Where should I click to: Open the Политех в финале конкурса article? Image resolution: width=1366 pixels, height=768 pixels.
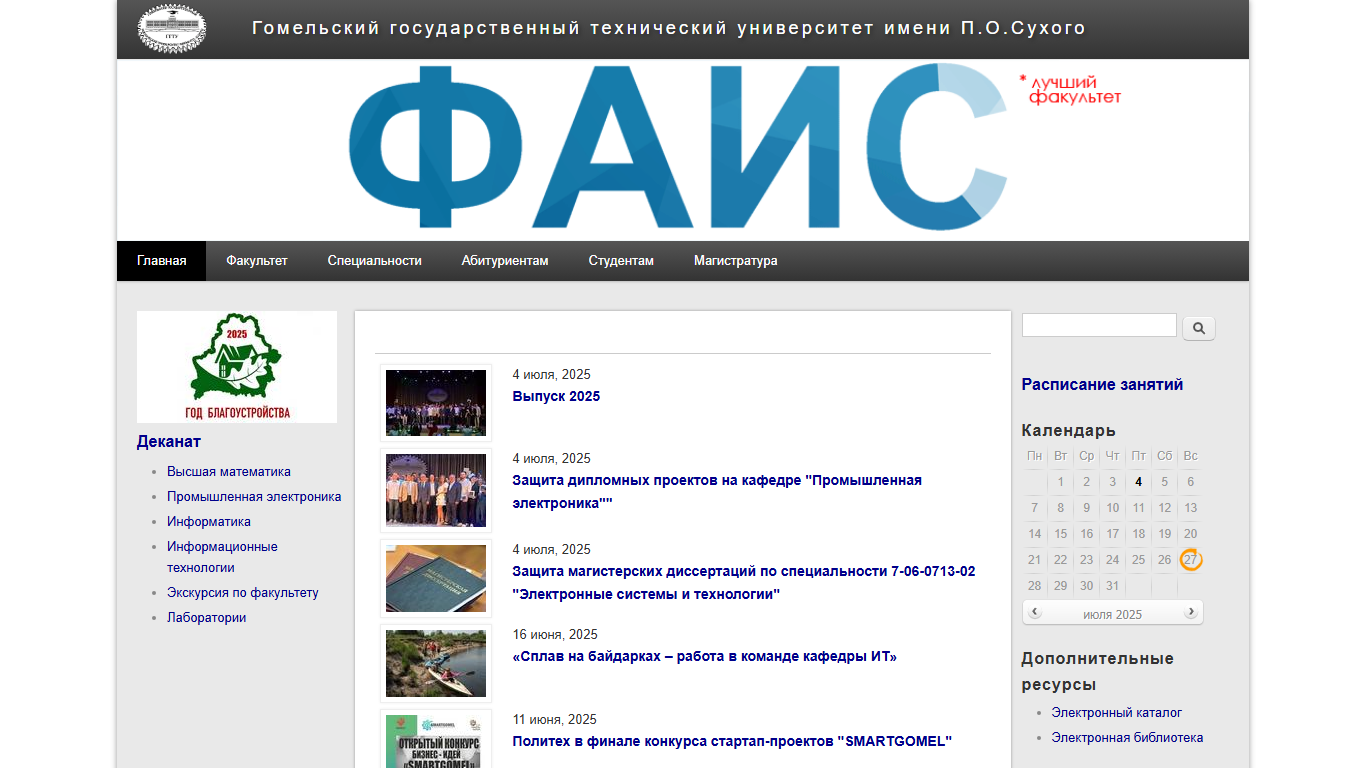point(732,741)
